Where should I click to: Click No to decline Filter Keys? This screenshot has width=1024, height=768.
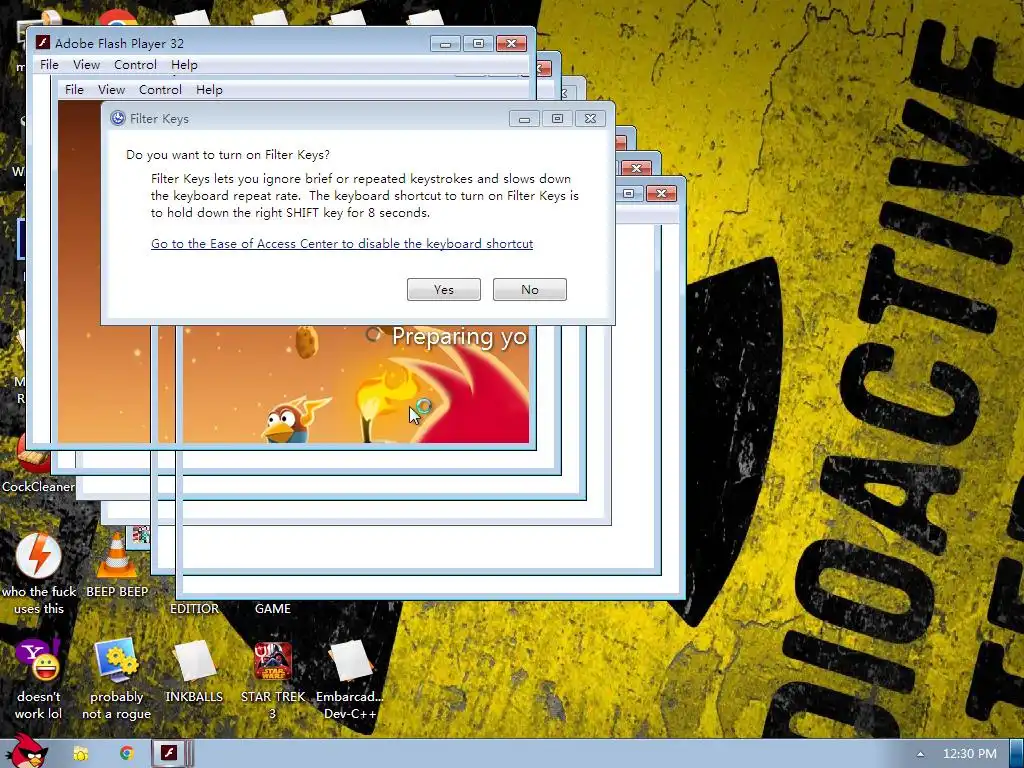click(530, 289)
